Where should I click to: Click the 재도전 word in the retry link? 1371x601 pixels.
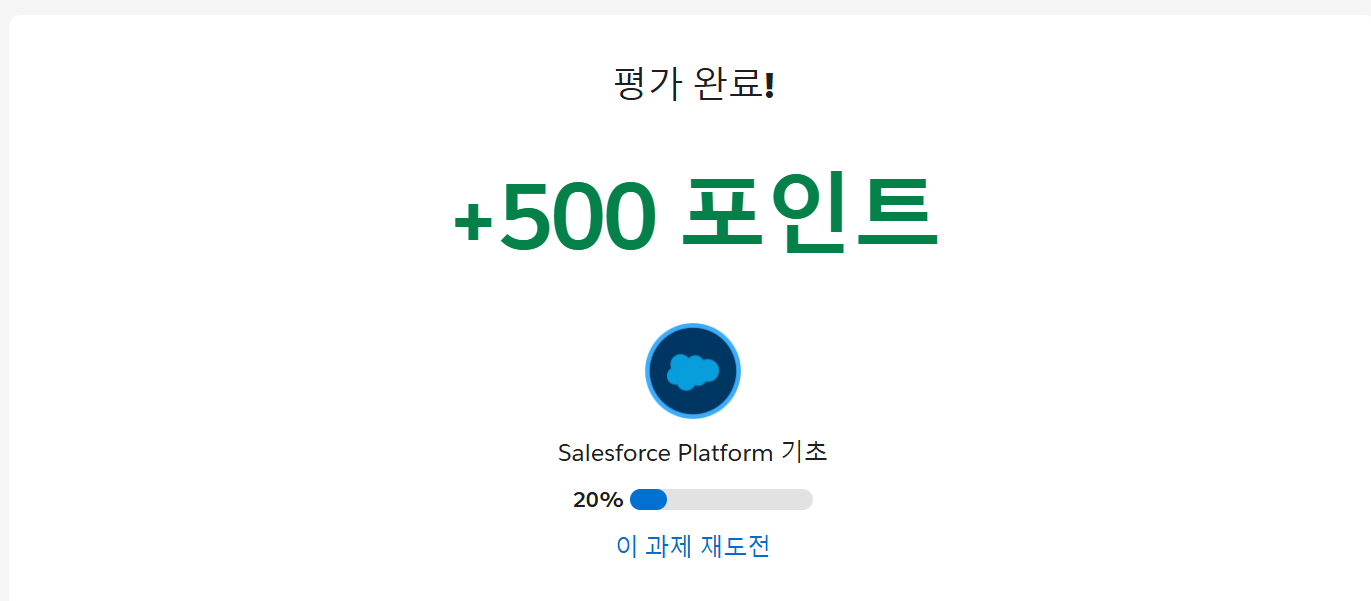click(735, 546)
